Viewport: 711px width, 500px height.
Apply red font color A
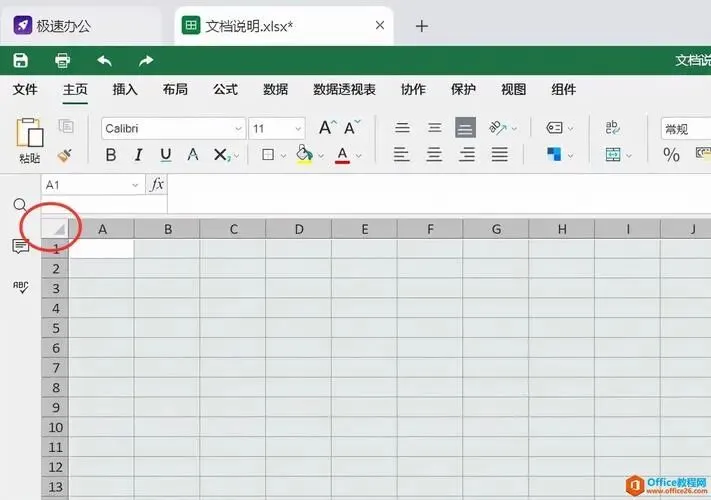tap(342, 155)
